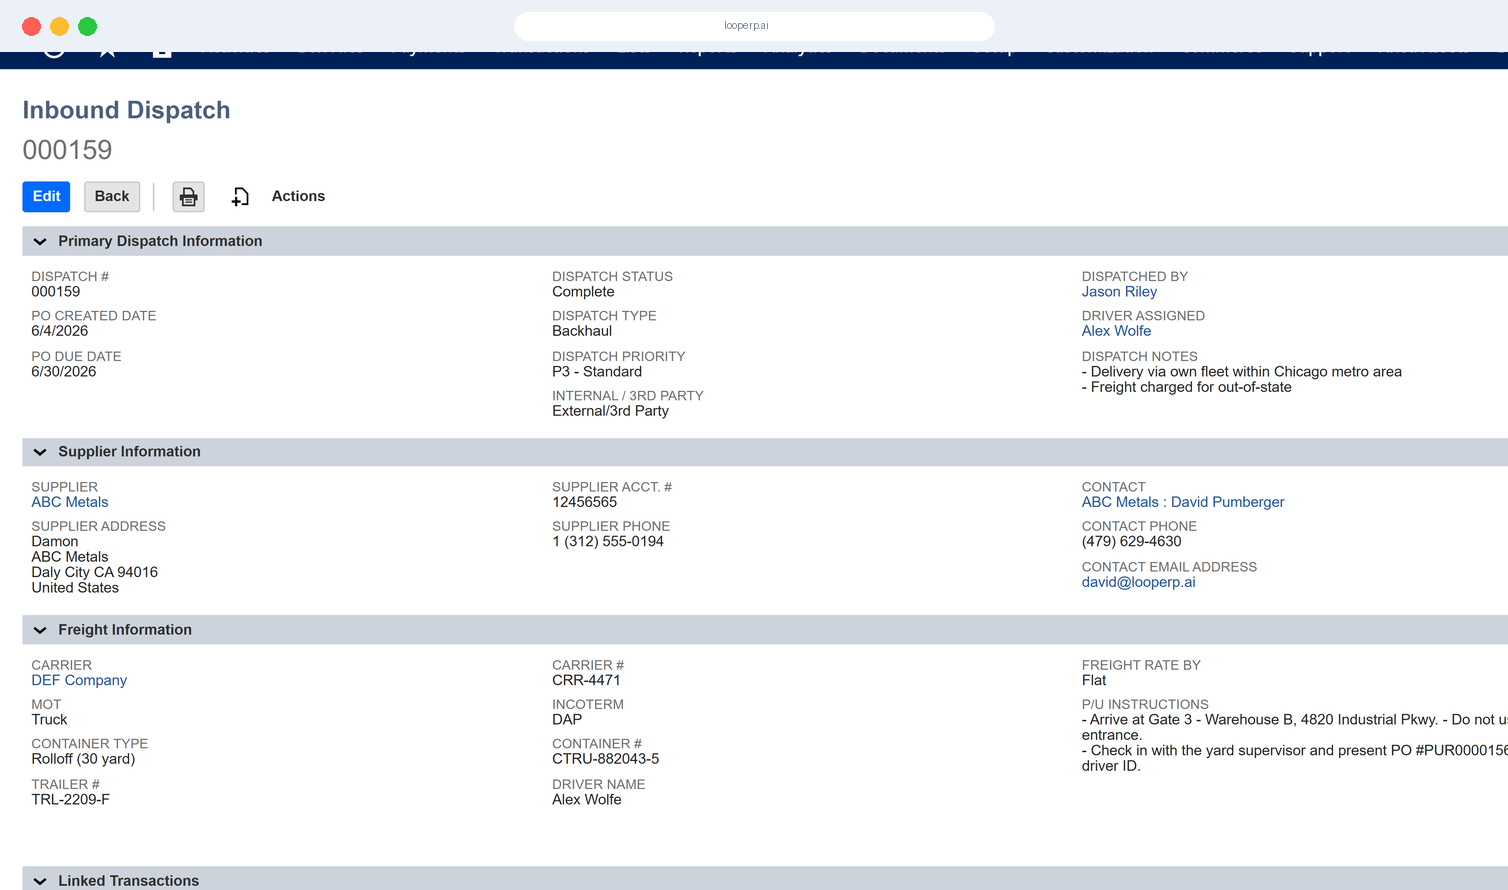Click the Arrive at Gate 3 instruction

1295,727
